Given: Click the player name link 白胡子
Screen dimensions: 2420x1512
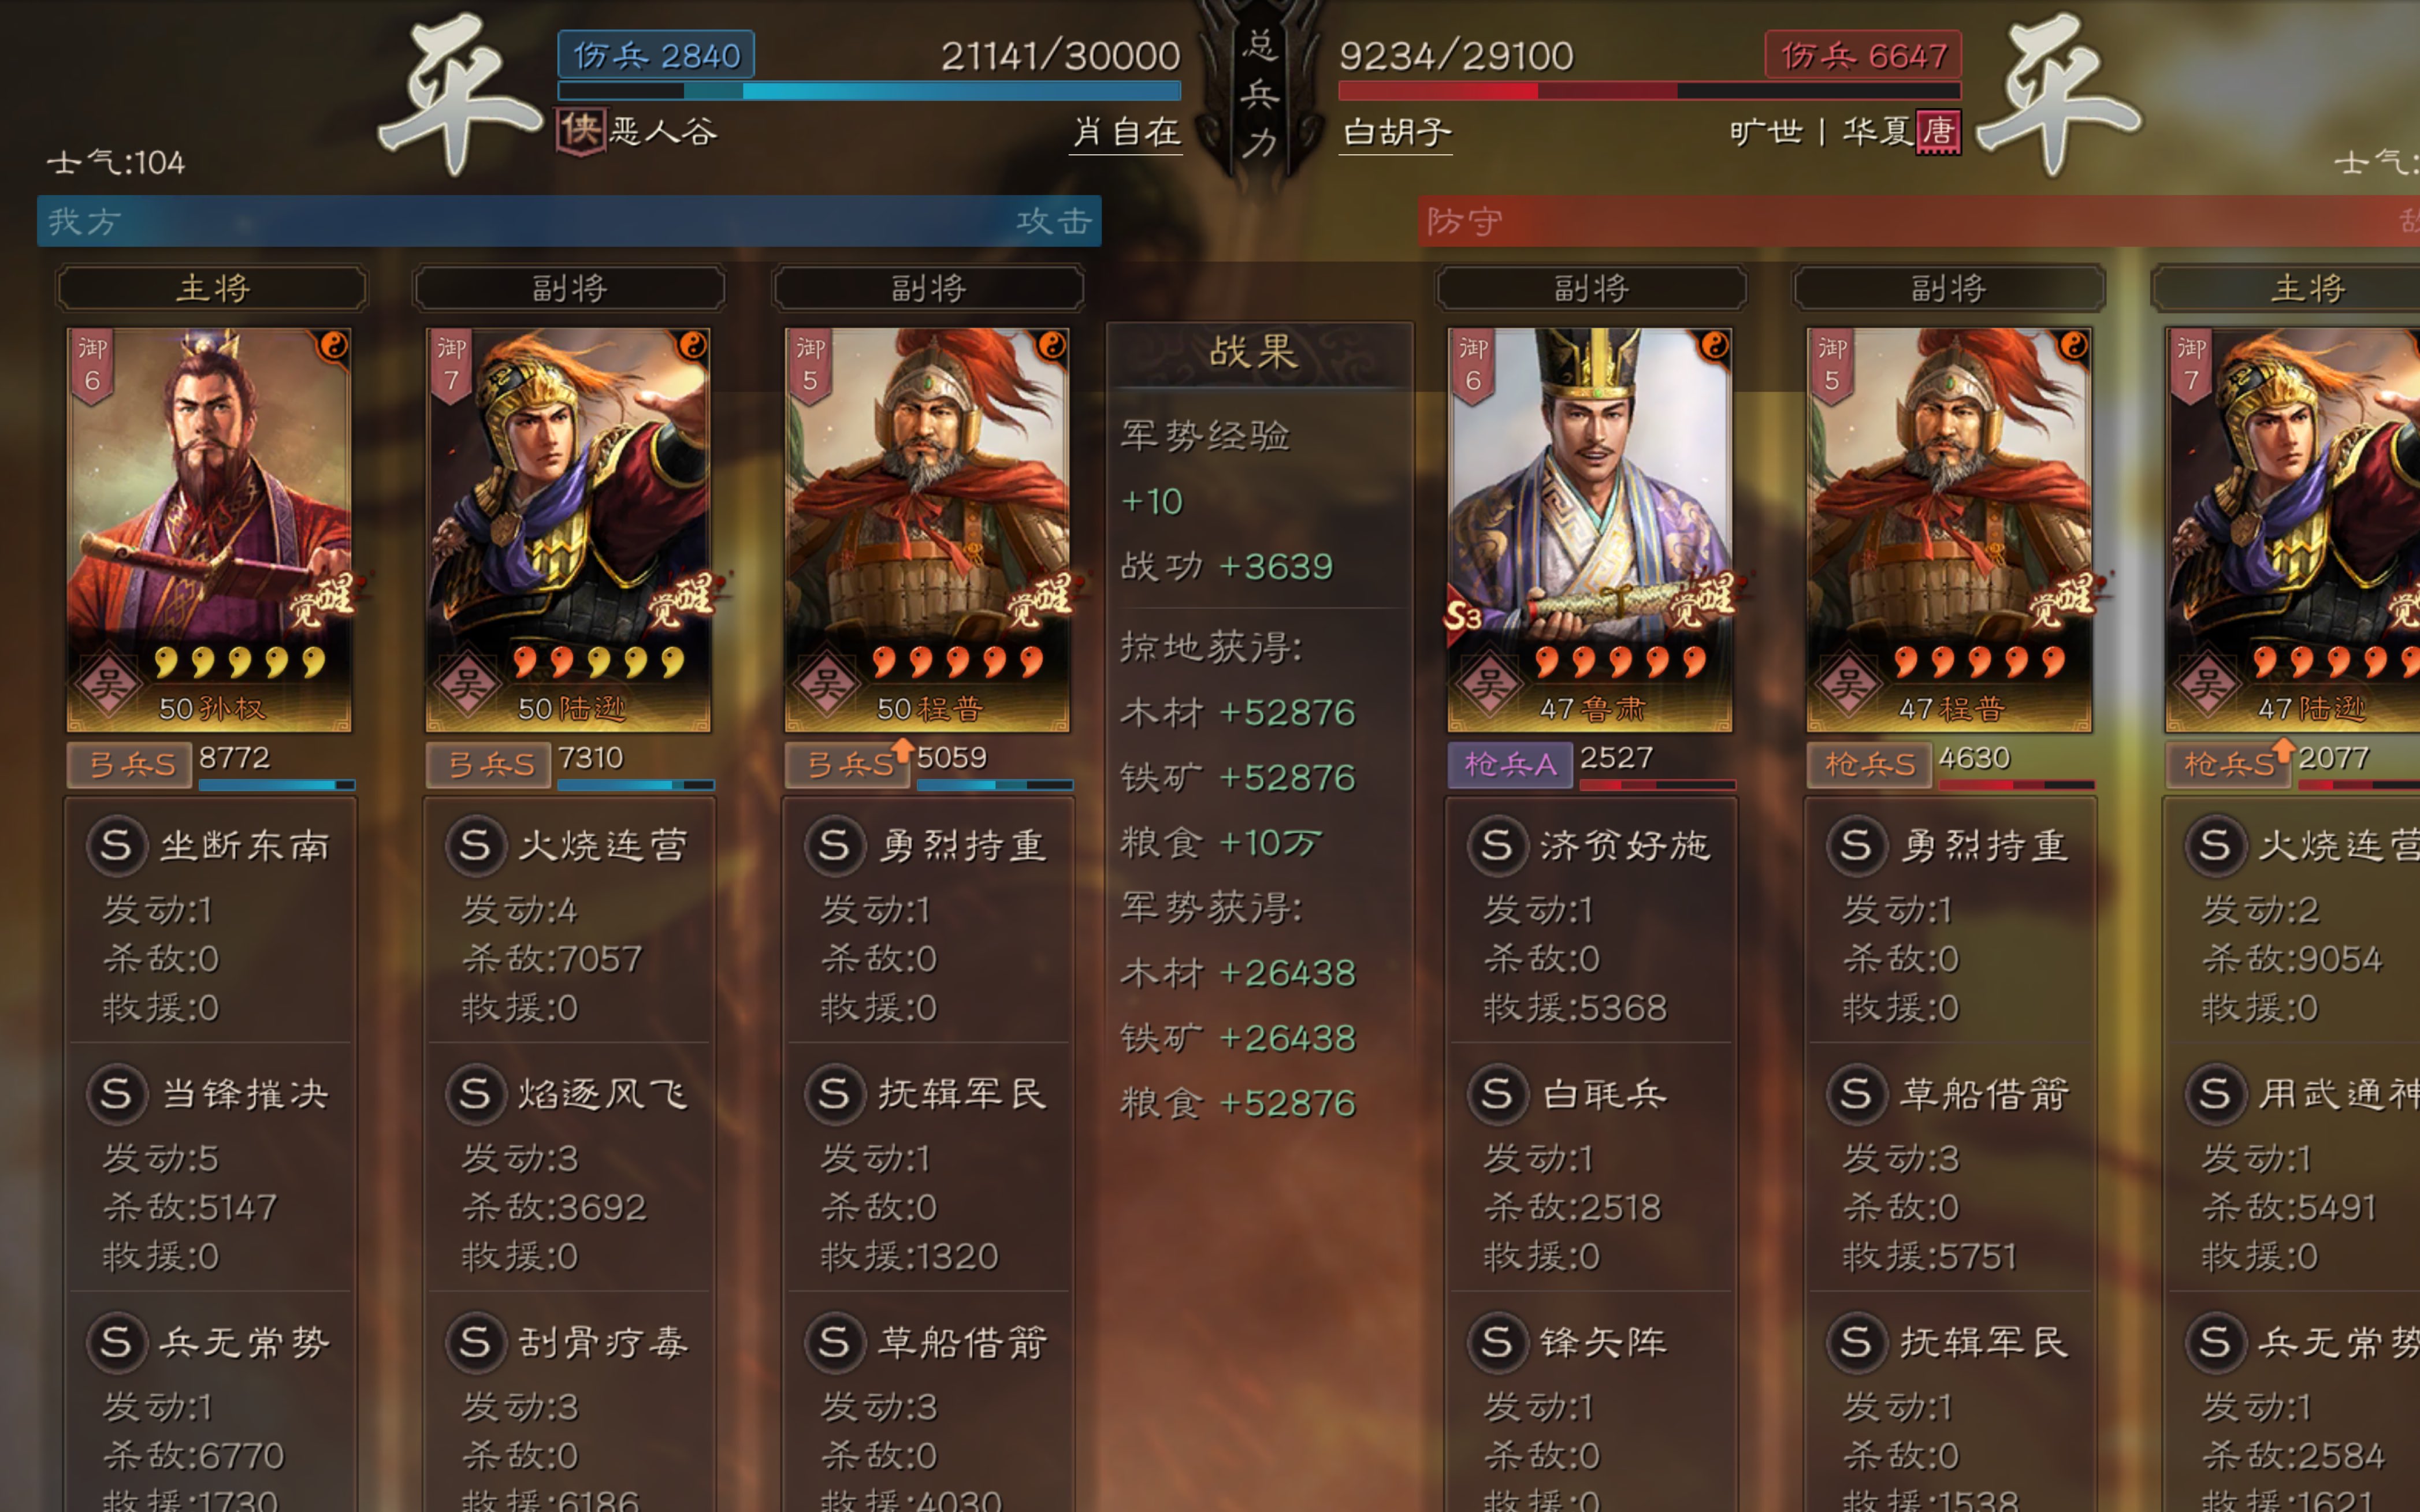Looking at the screenshot, I should click(1396, 132).
